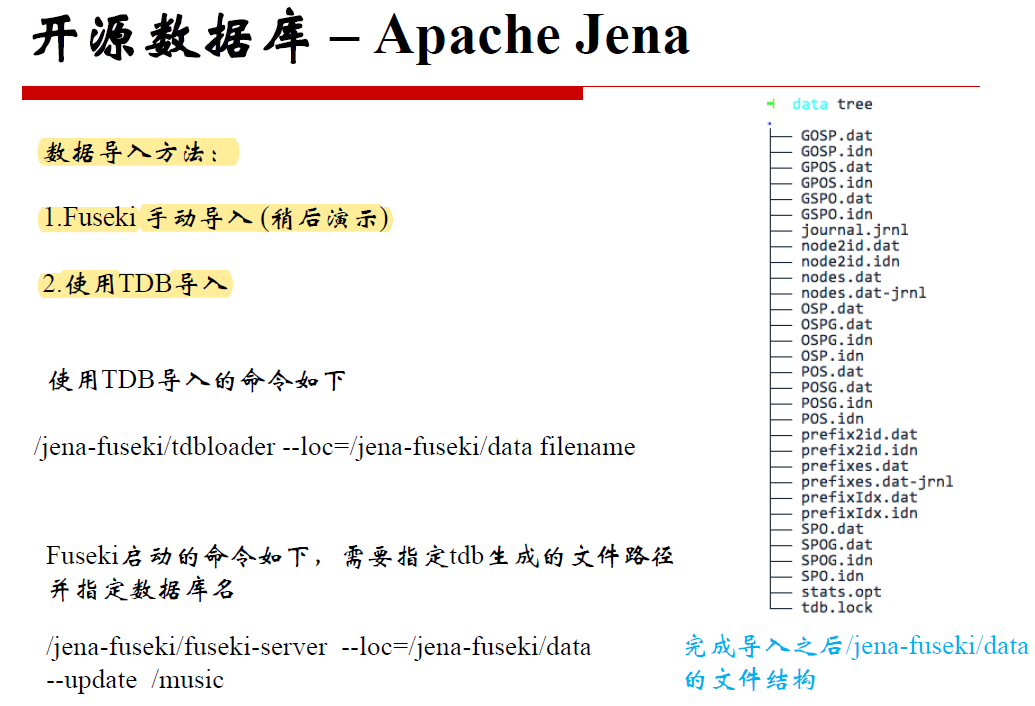Click the line "2.使用TDB导入"

[135, 284]
